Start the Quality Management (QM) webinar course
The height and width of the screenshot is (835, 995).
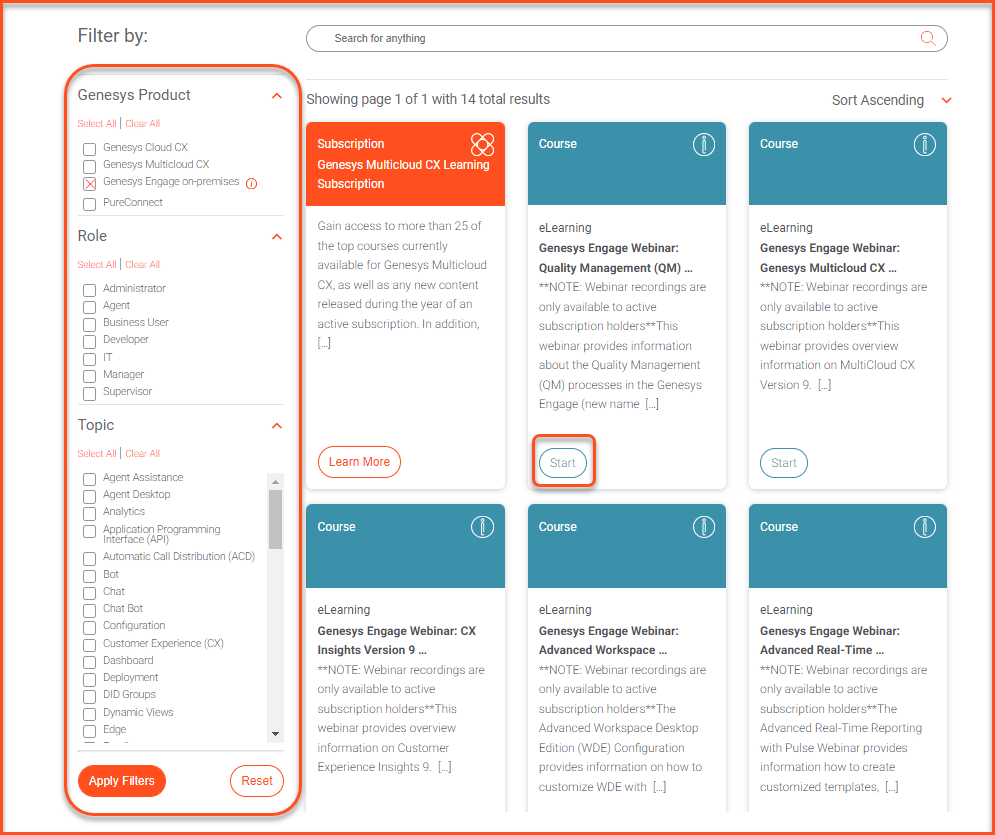tap(562, 463)
